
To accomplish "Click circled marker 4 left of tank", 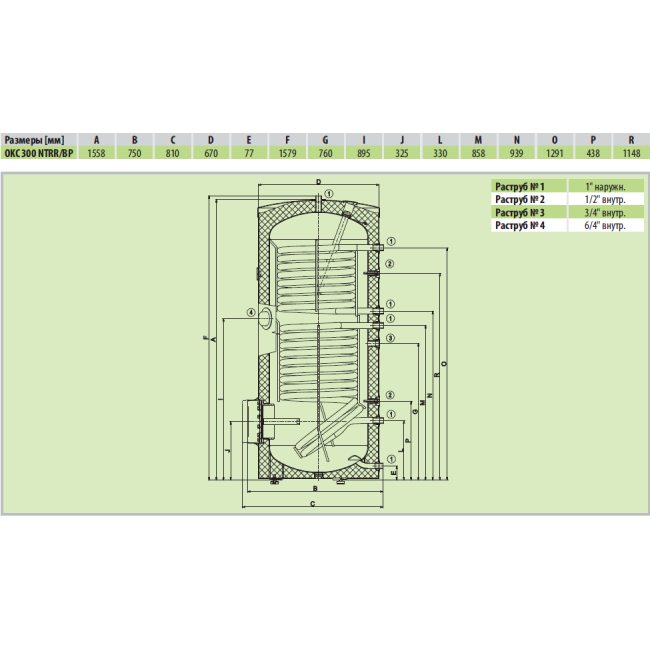I will click(249, 312).
